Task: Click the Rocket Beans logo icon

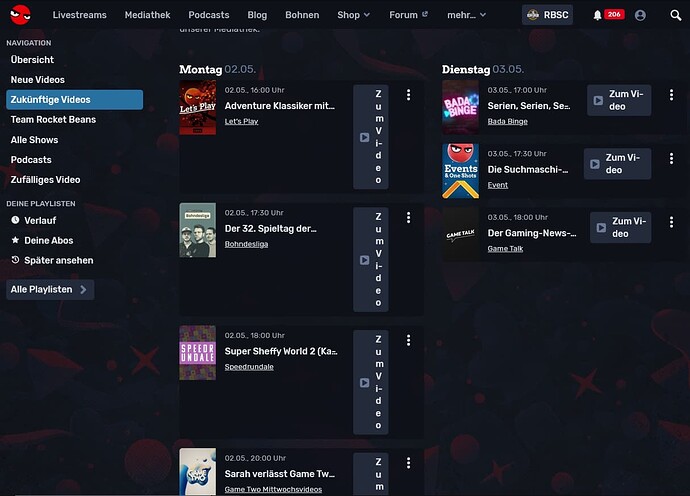Action: point(20,15)
